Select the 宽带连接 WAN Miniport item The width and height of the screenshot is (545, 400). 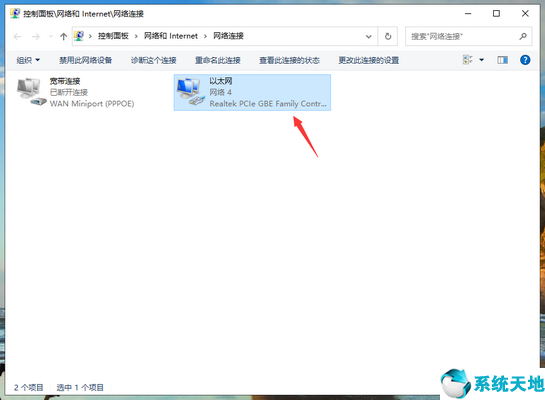(x=75, y=92)
